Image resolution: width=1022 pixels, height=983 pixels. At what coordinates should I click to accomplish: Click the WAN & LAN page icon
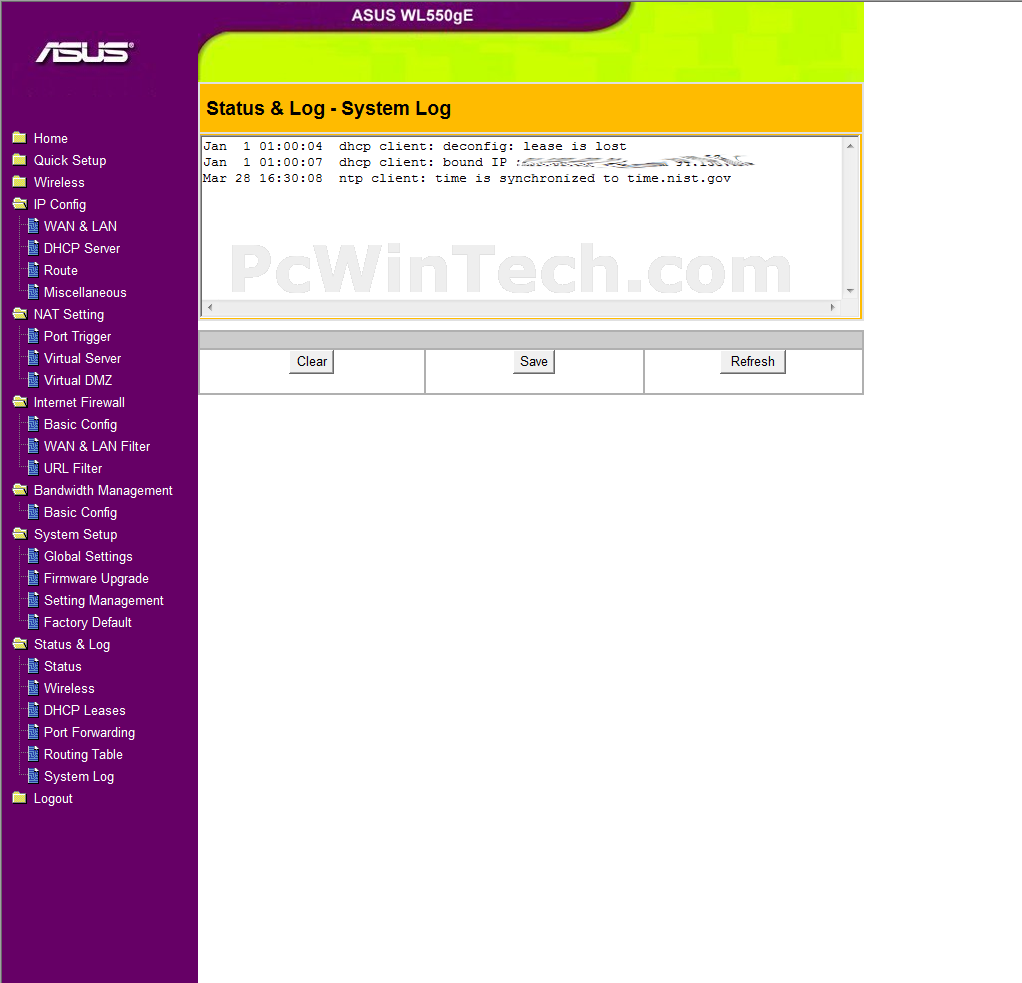[33, 226]
